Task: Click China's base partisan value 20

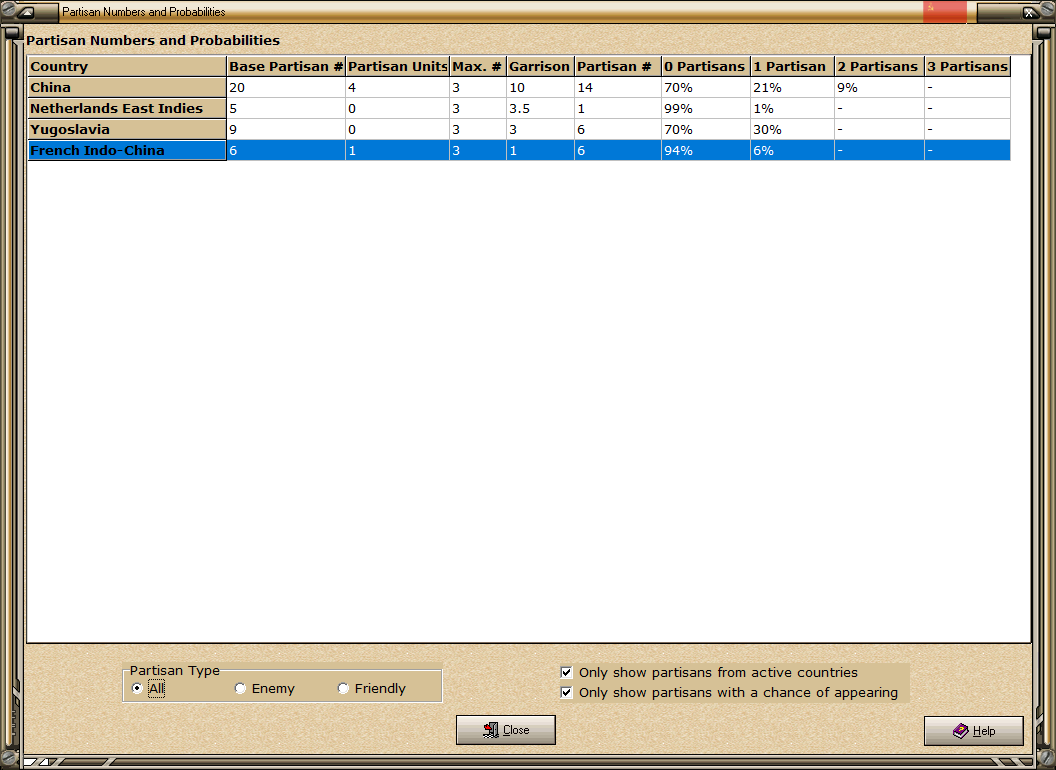Action: (286, 88)
